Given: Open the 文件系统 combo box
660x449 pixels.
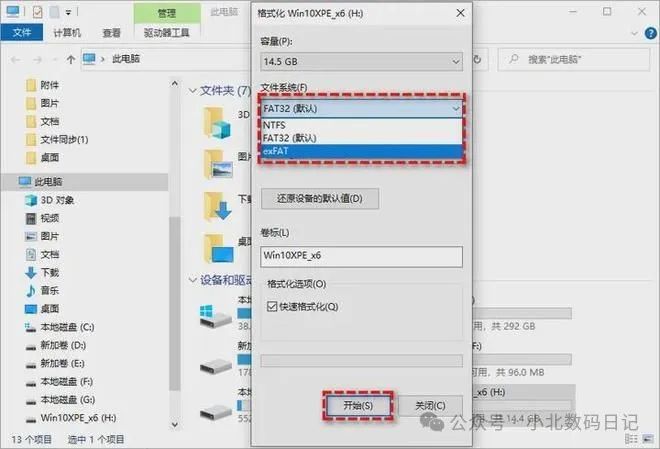Looking at the screenshot, I should click(x=362, y=109).
